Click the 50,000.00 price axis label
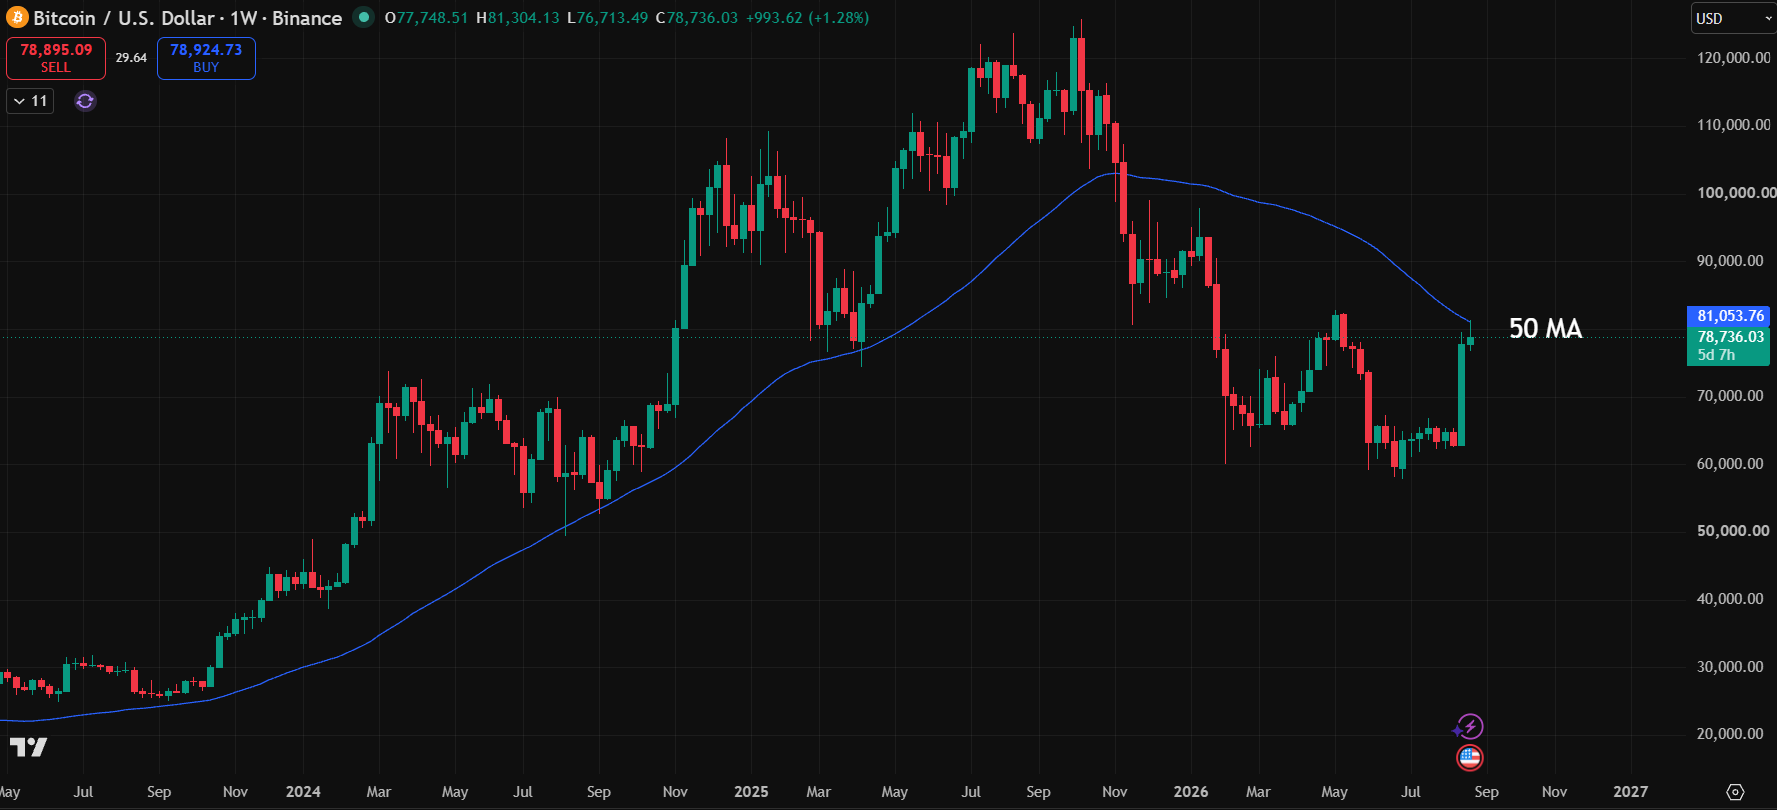1777x810 pixels. (1733, 531)
